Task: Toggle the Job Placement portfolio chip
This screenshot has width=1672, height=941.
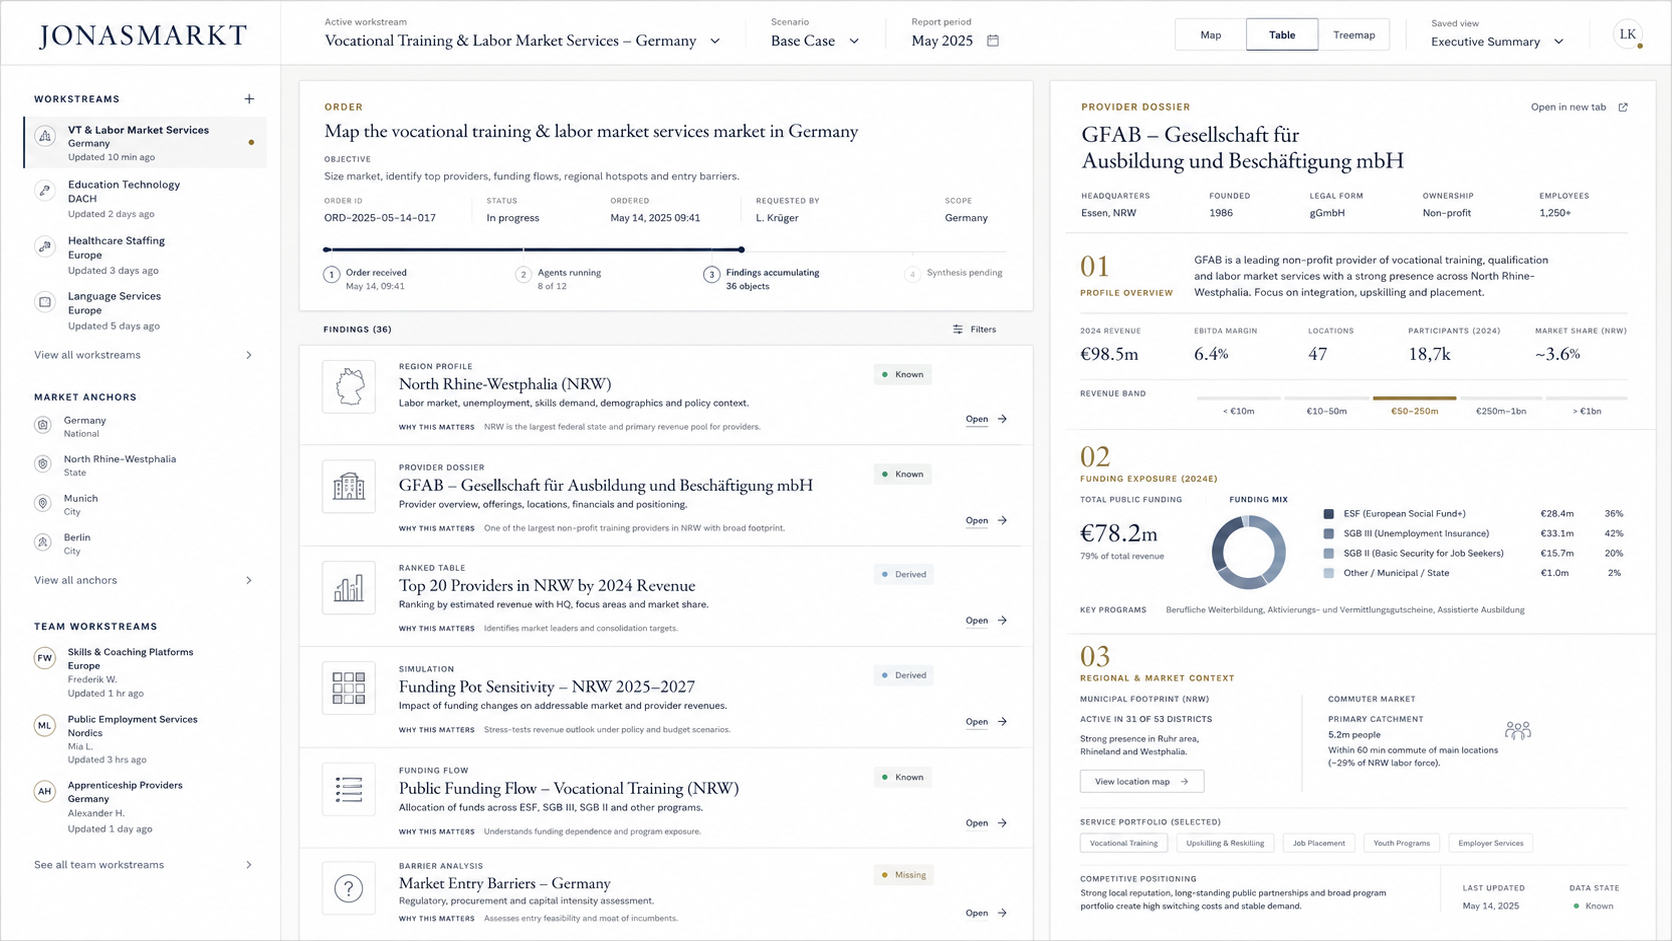Action: coord(1319,843)
